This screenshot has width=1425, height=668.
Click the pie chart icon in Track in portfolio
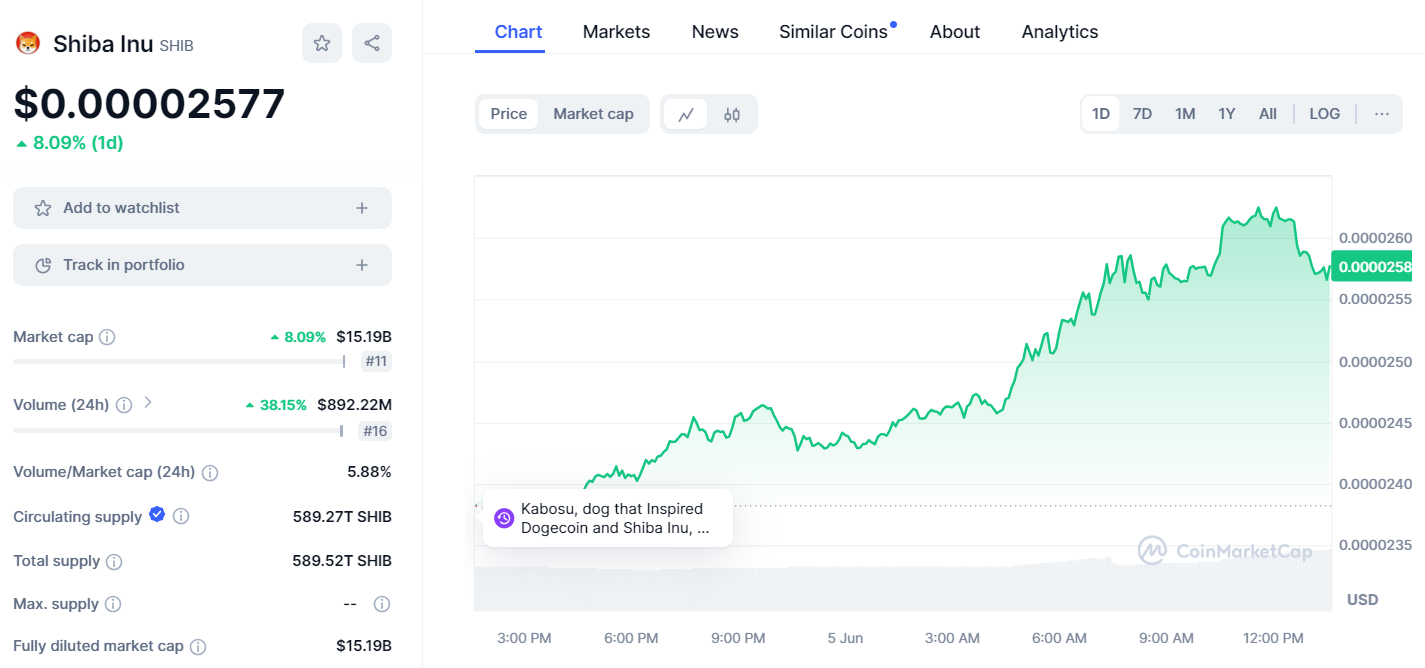pyautogui.click(x=43, y=265)
